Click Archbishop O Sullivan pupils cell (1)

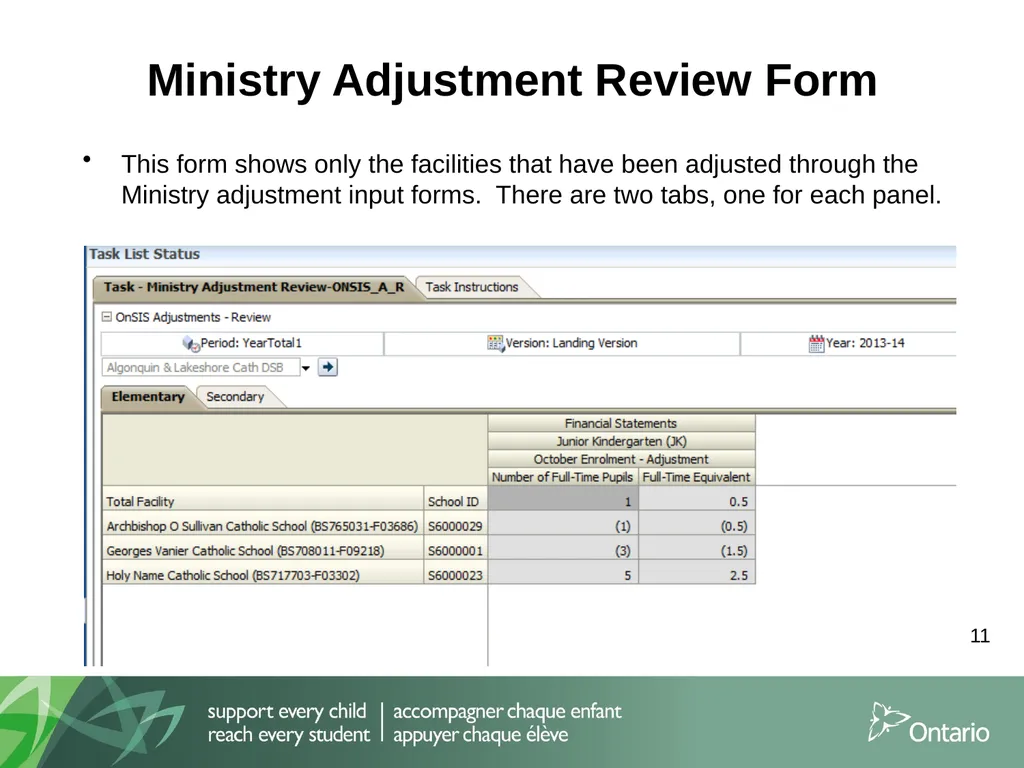[x=563, y=525]
